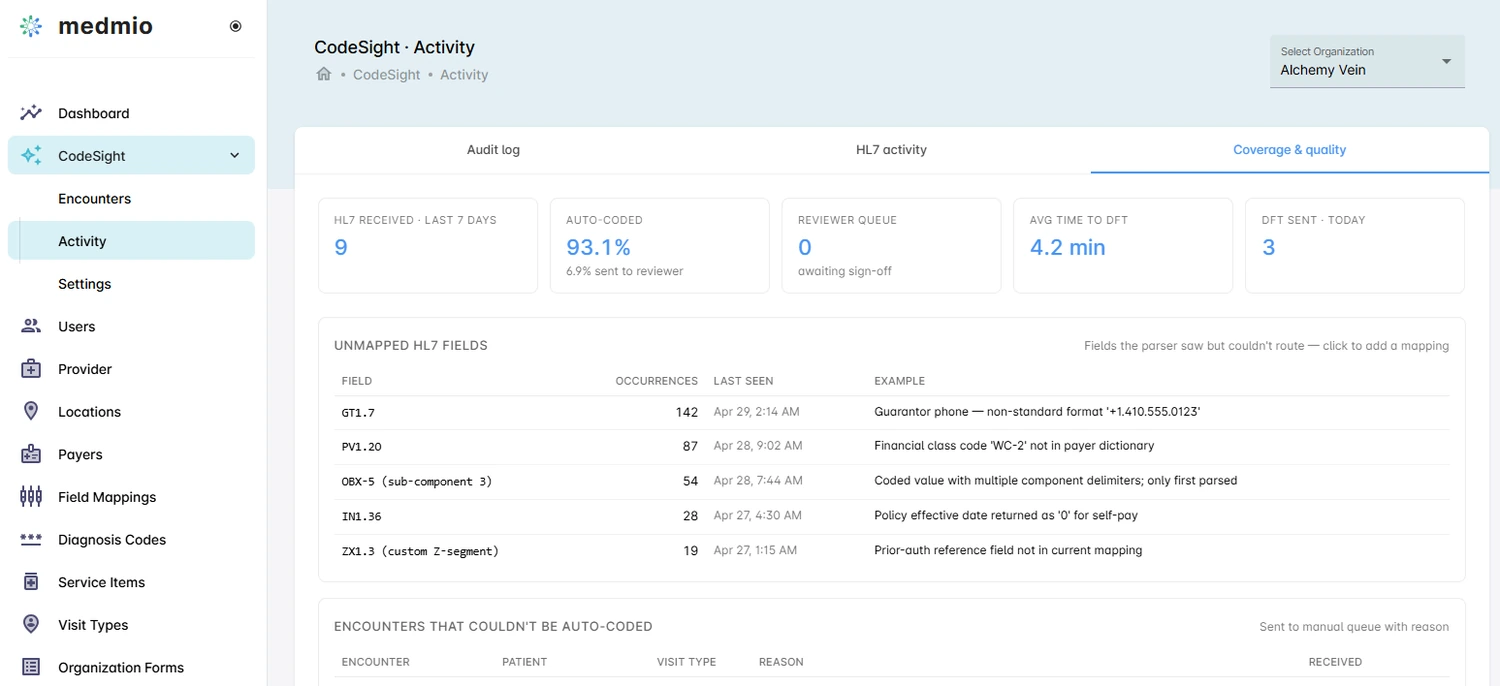The height and width of the screenshot is (686, 1500).
Task: Go to Payers page
Action: [x=131, y=454]
